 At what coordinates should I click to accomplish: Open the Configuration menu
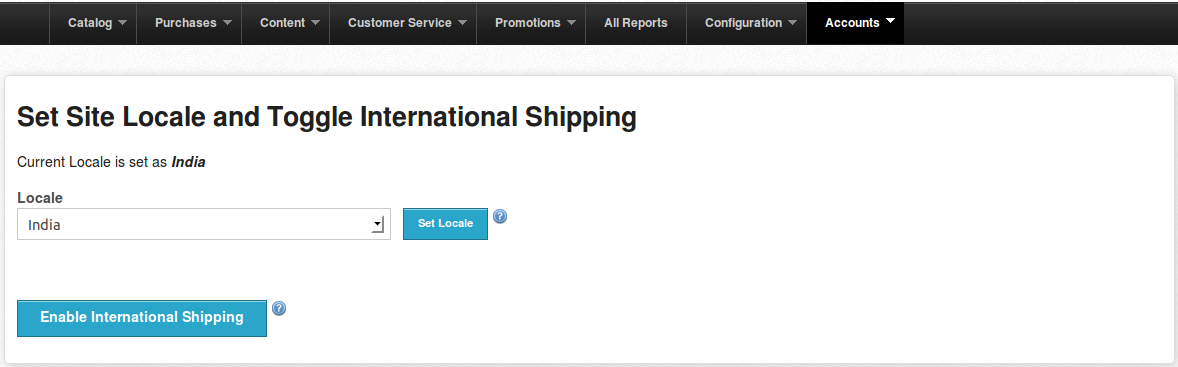747,23
